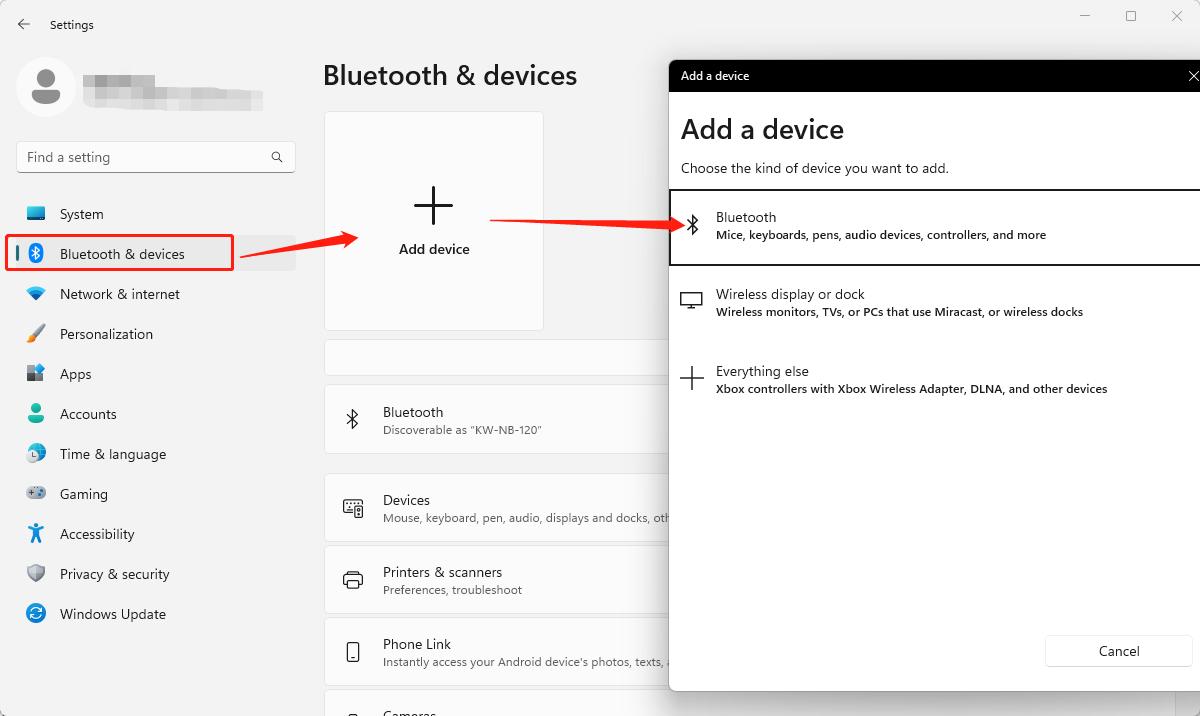The height and width of the screenshot is (716, 1200).
Task: Open Windows Update in sidebar
Action: point(155,614)
